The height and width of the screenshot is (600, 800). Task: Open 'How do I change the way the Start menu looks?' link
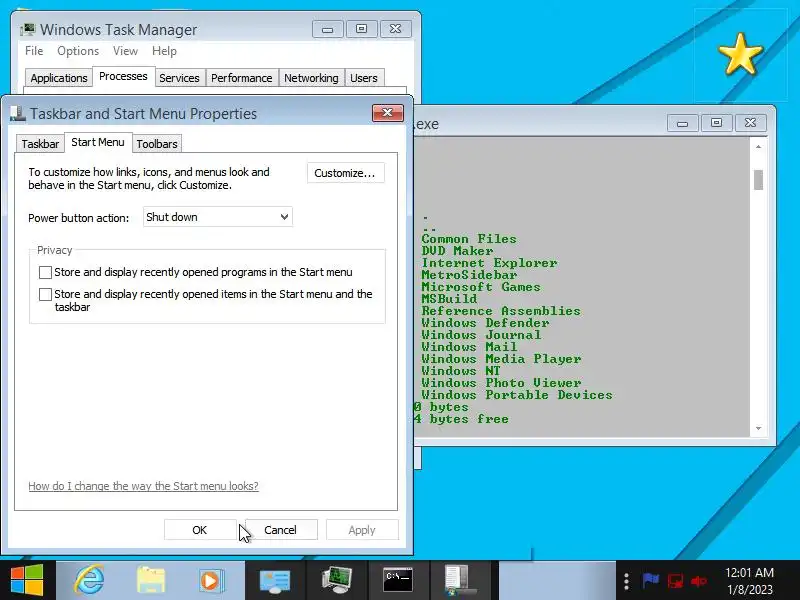(x=143, y=486)
